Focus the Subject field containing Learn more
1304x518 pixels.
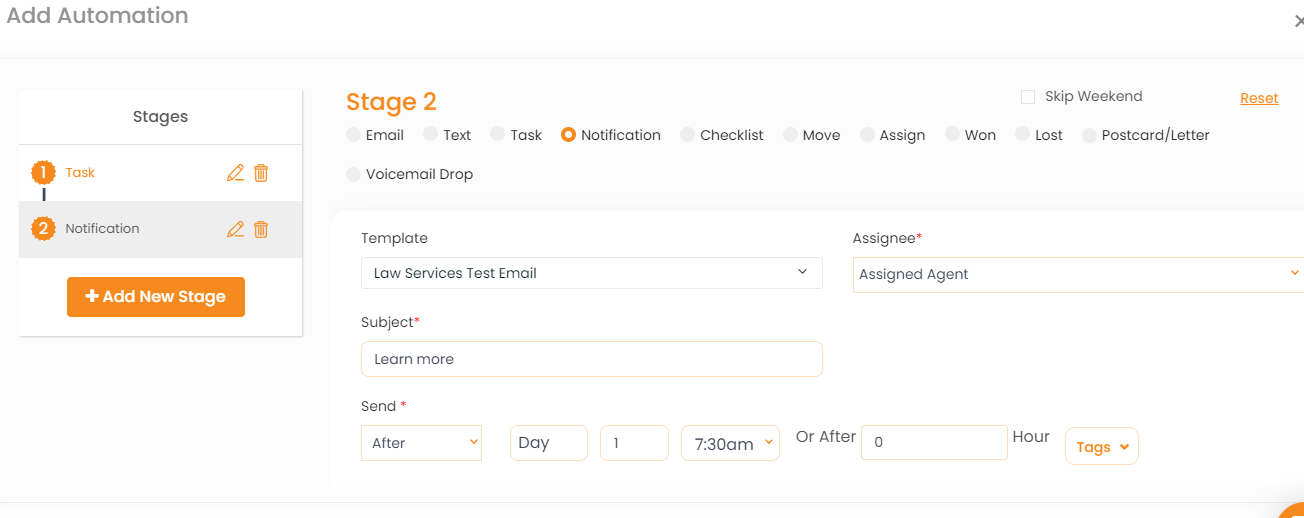592,359
